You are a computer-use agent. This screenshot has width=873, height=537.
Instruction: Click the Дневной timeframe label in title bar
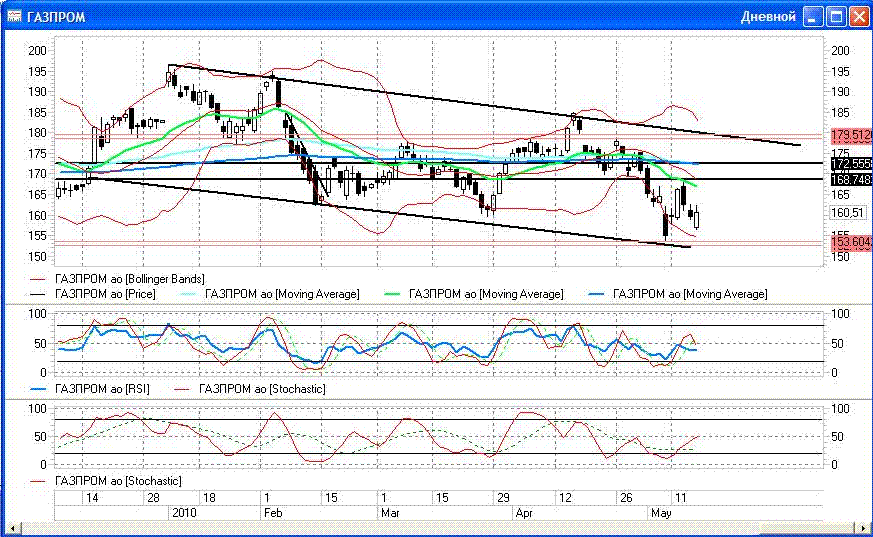(768, 17)
